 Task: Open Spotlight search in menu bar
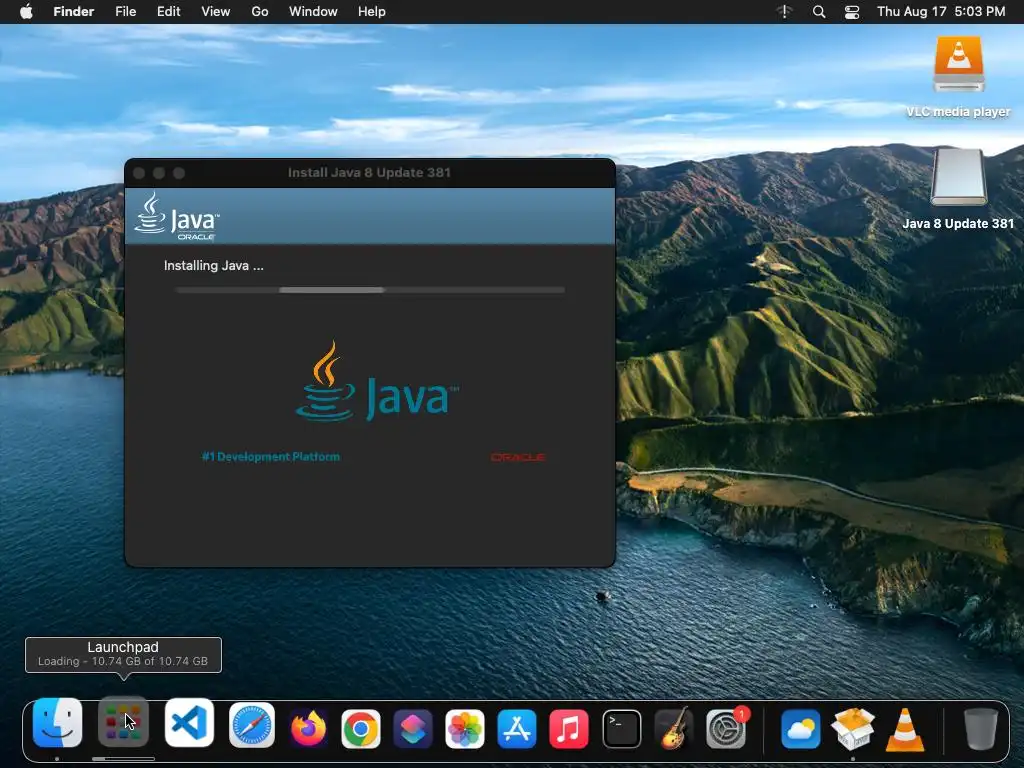click(x=819, y=12)
